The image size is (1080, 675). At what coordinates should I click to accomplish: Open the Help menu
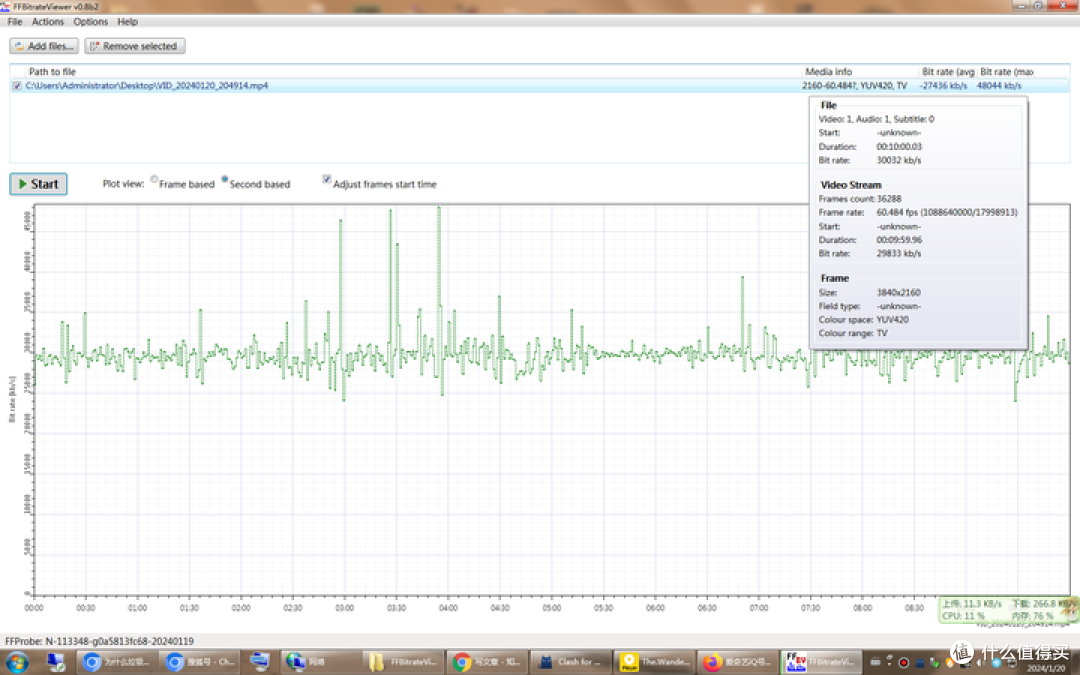click(x=127, y=21)
